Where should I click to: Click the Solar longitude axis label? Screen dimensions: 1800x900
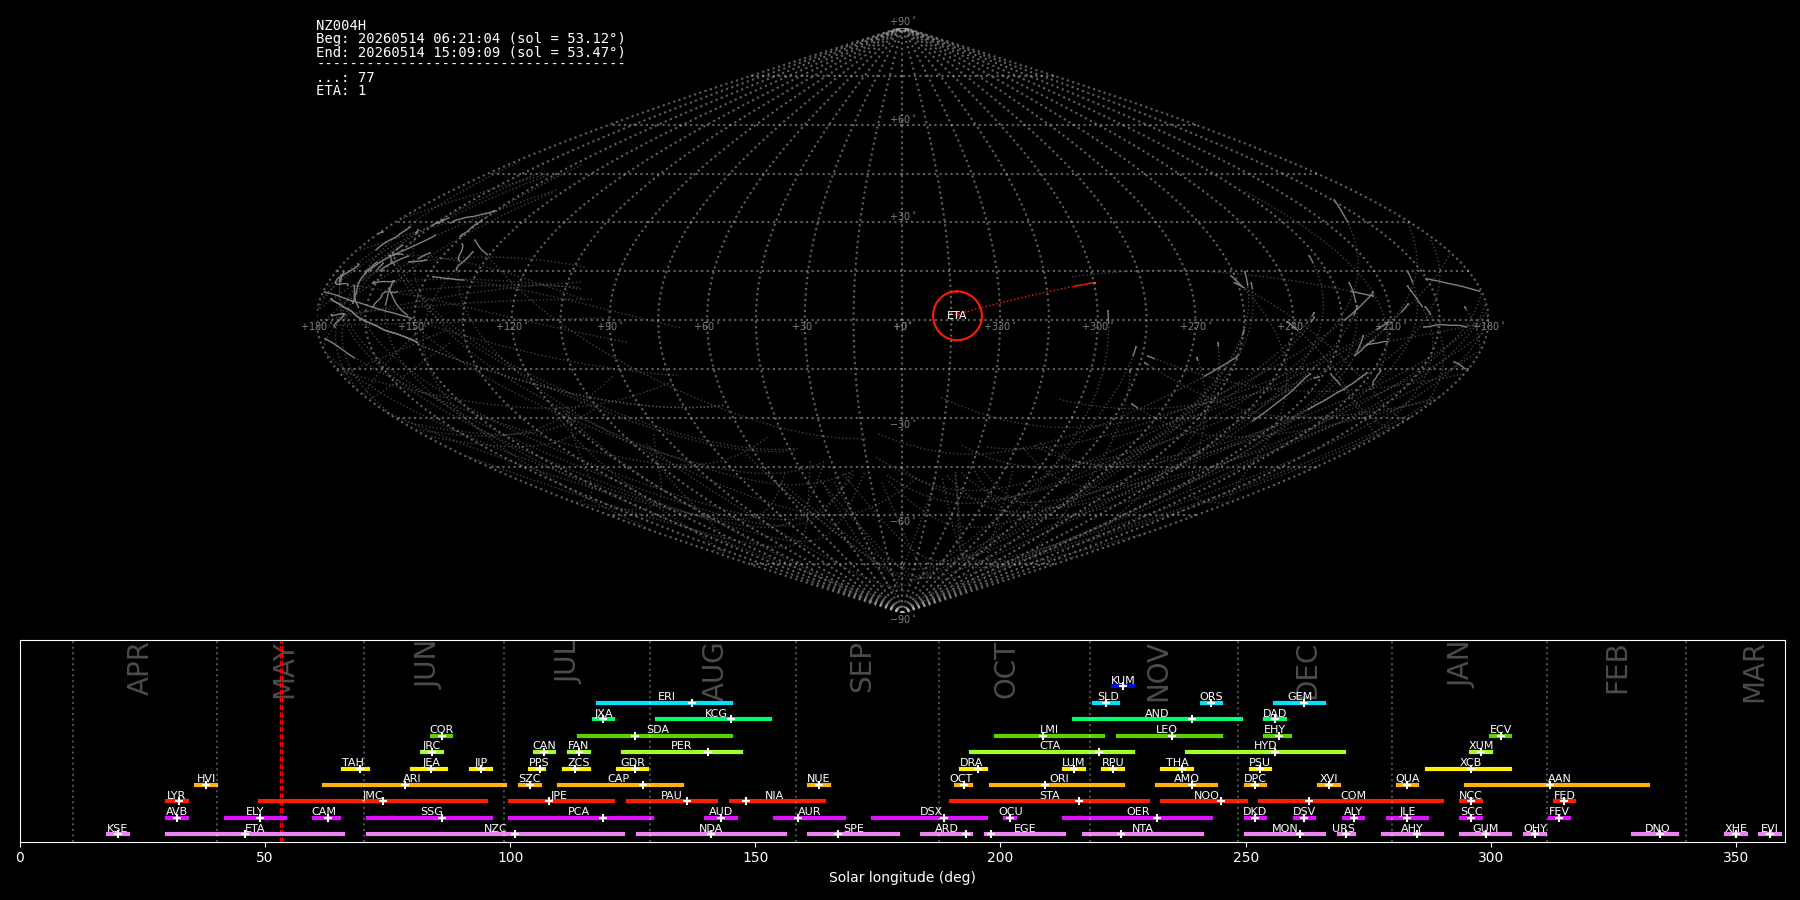tap(902, 878)
